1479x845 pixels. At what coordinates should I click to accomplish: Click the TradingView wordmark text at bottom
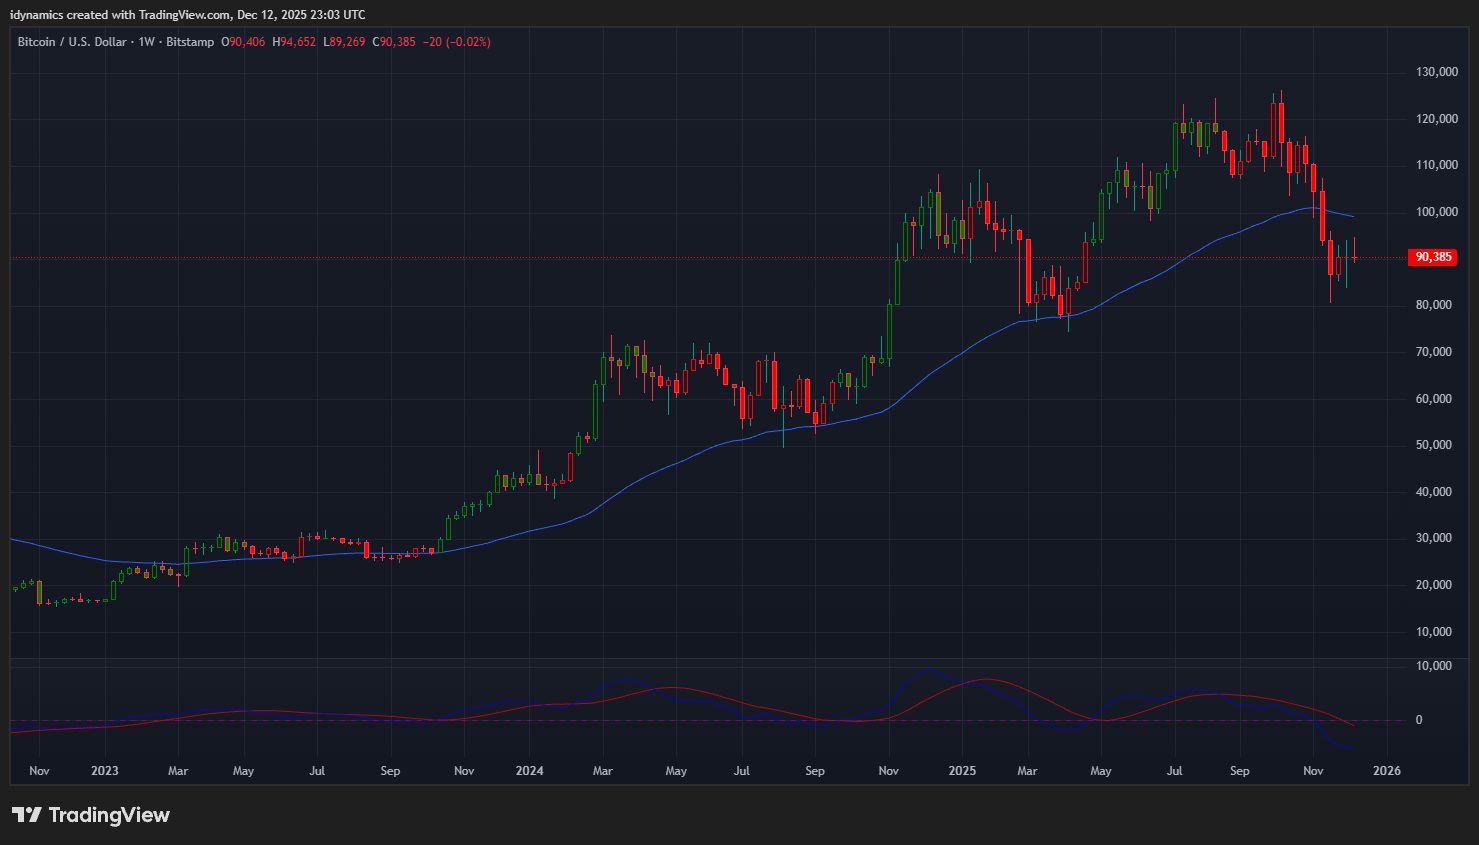[x=109, y=815]
